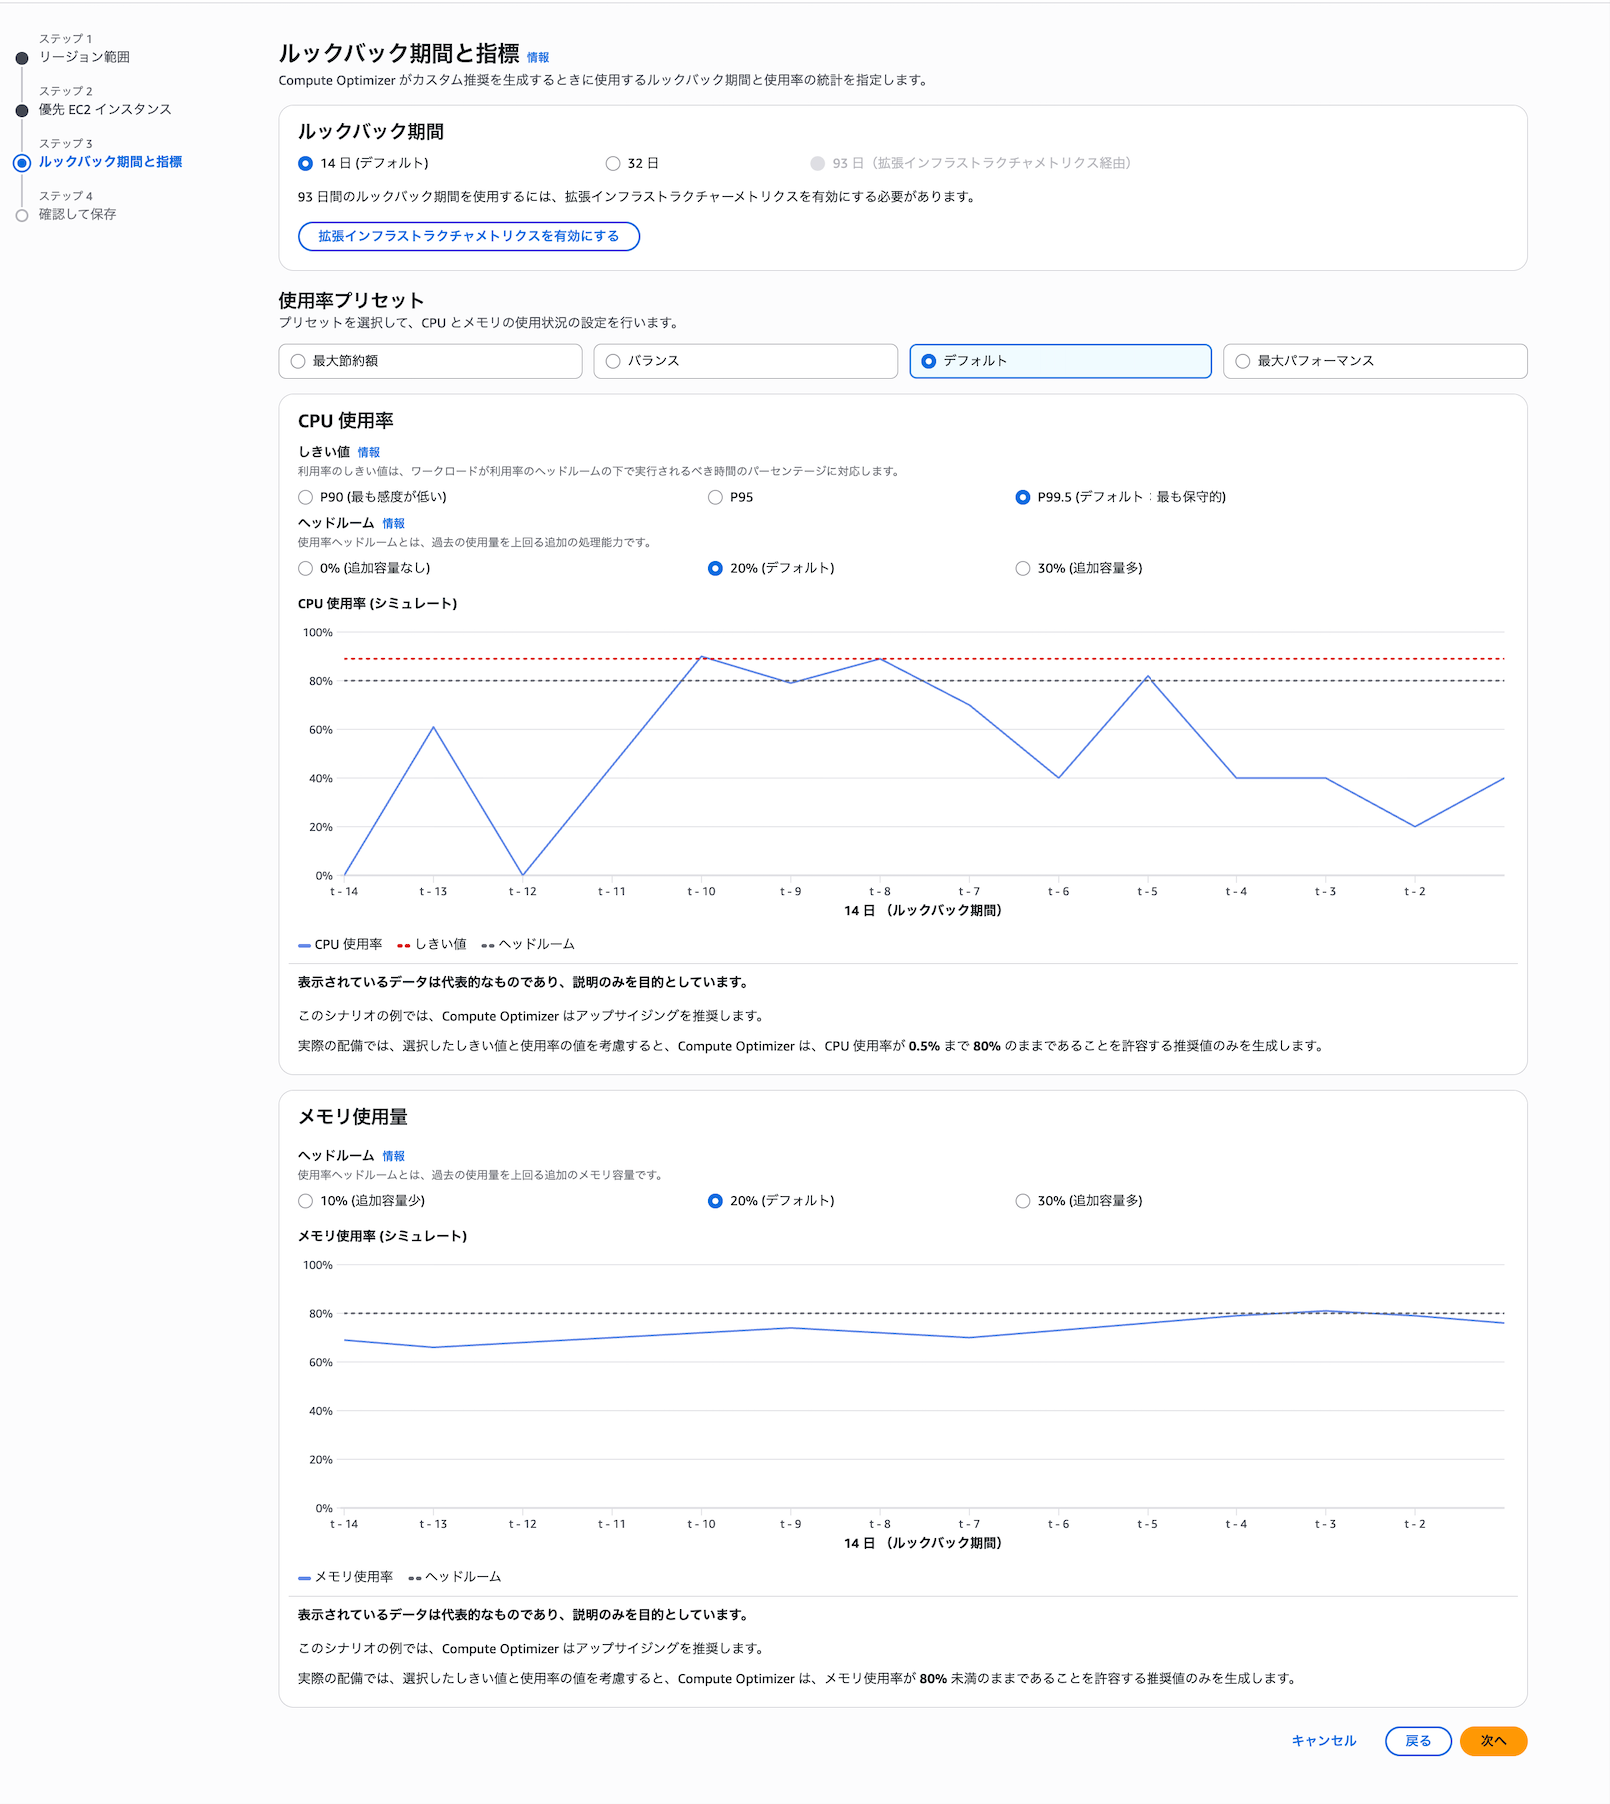Choose the バランス utilization preset
The height and width of the screenshot is (1804, 1610).
coord(613,361)
